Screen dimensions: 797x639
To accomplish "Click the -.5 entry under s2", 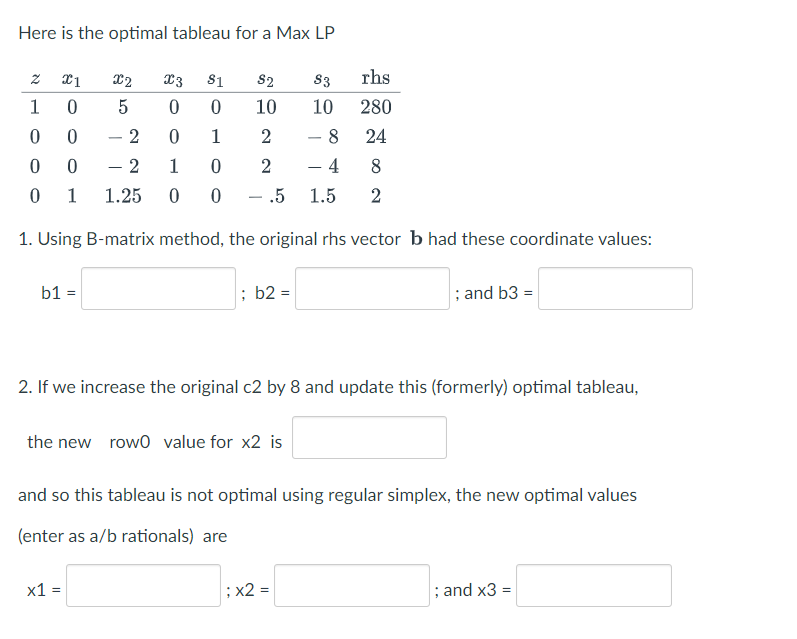I will point(266,196).
